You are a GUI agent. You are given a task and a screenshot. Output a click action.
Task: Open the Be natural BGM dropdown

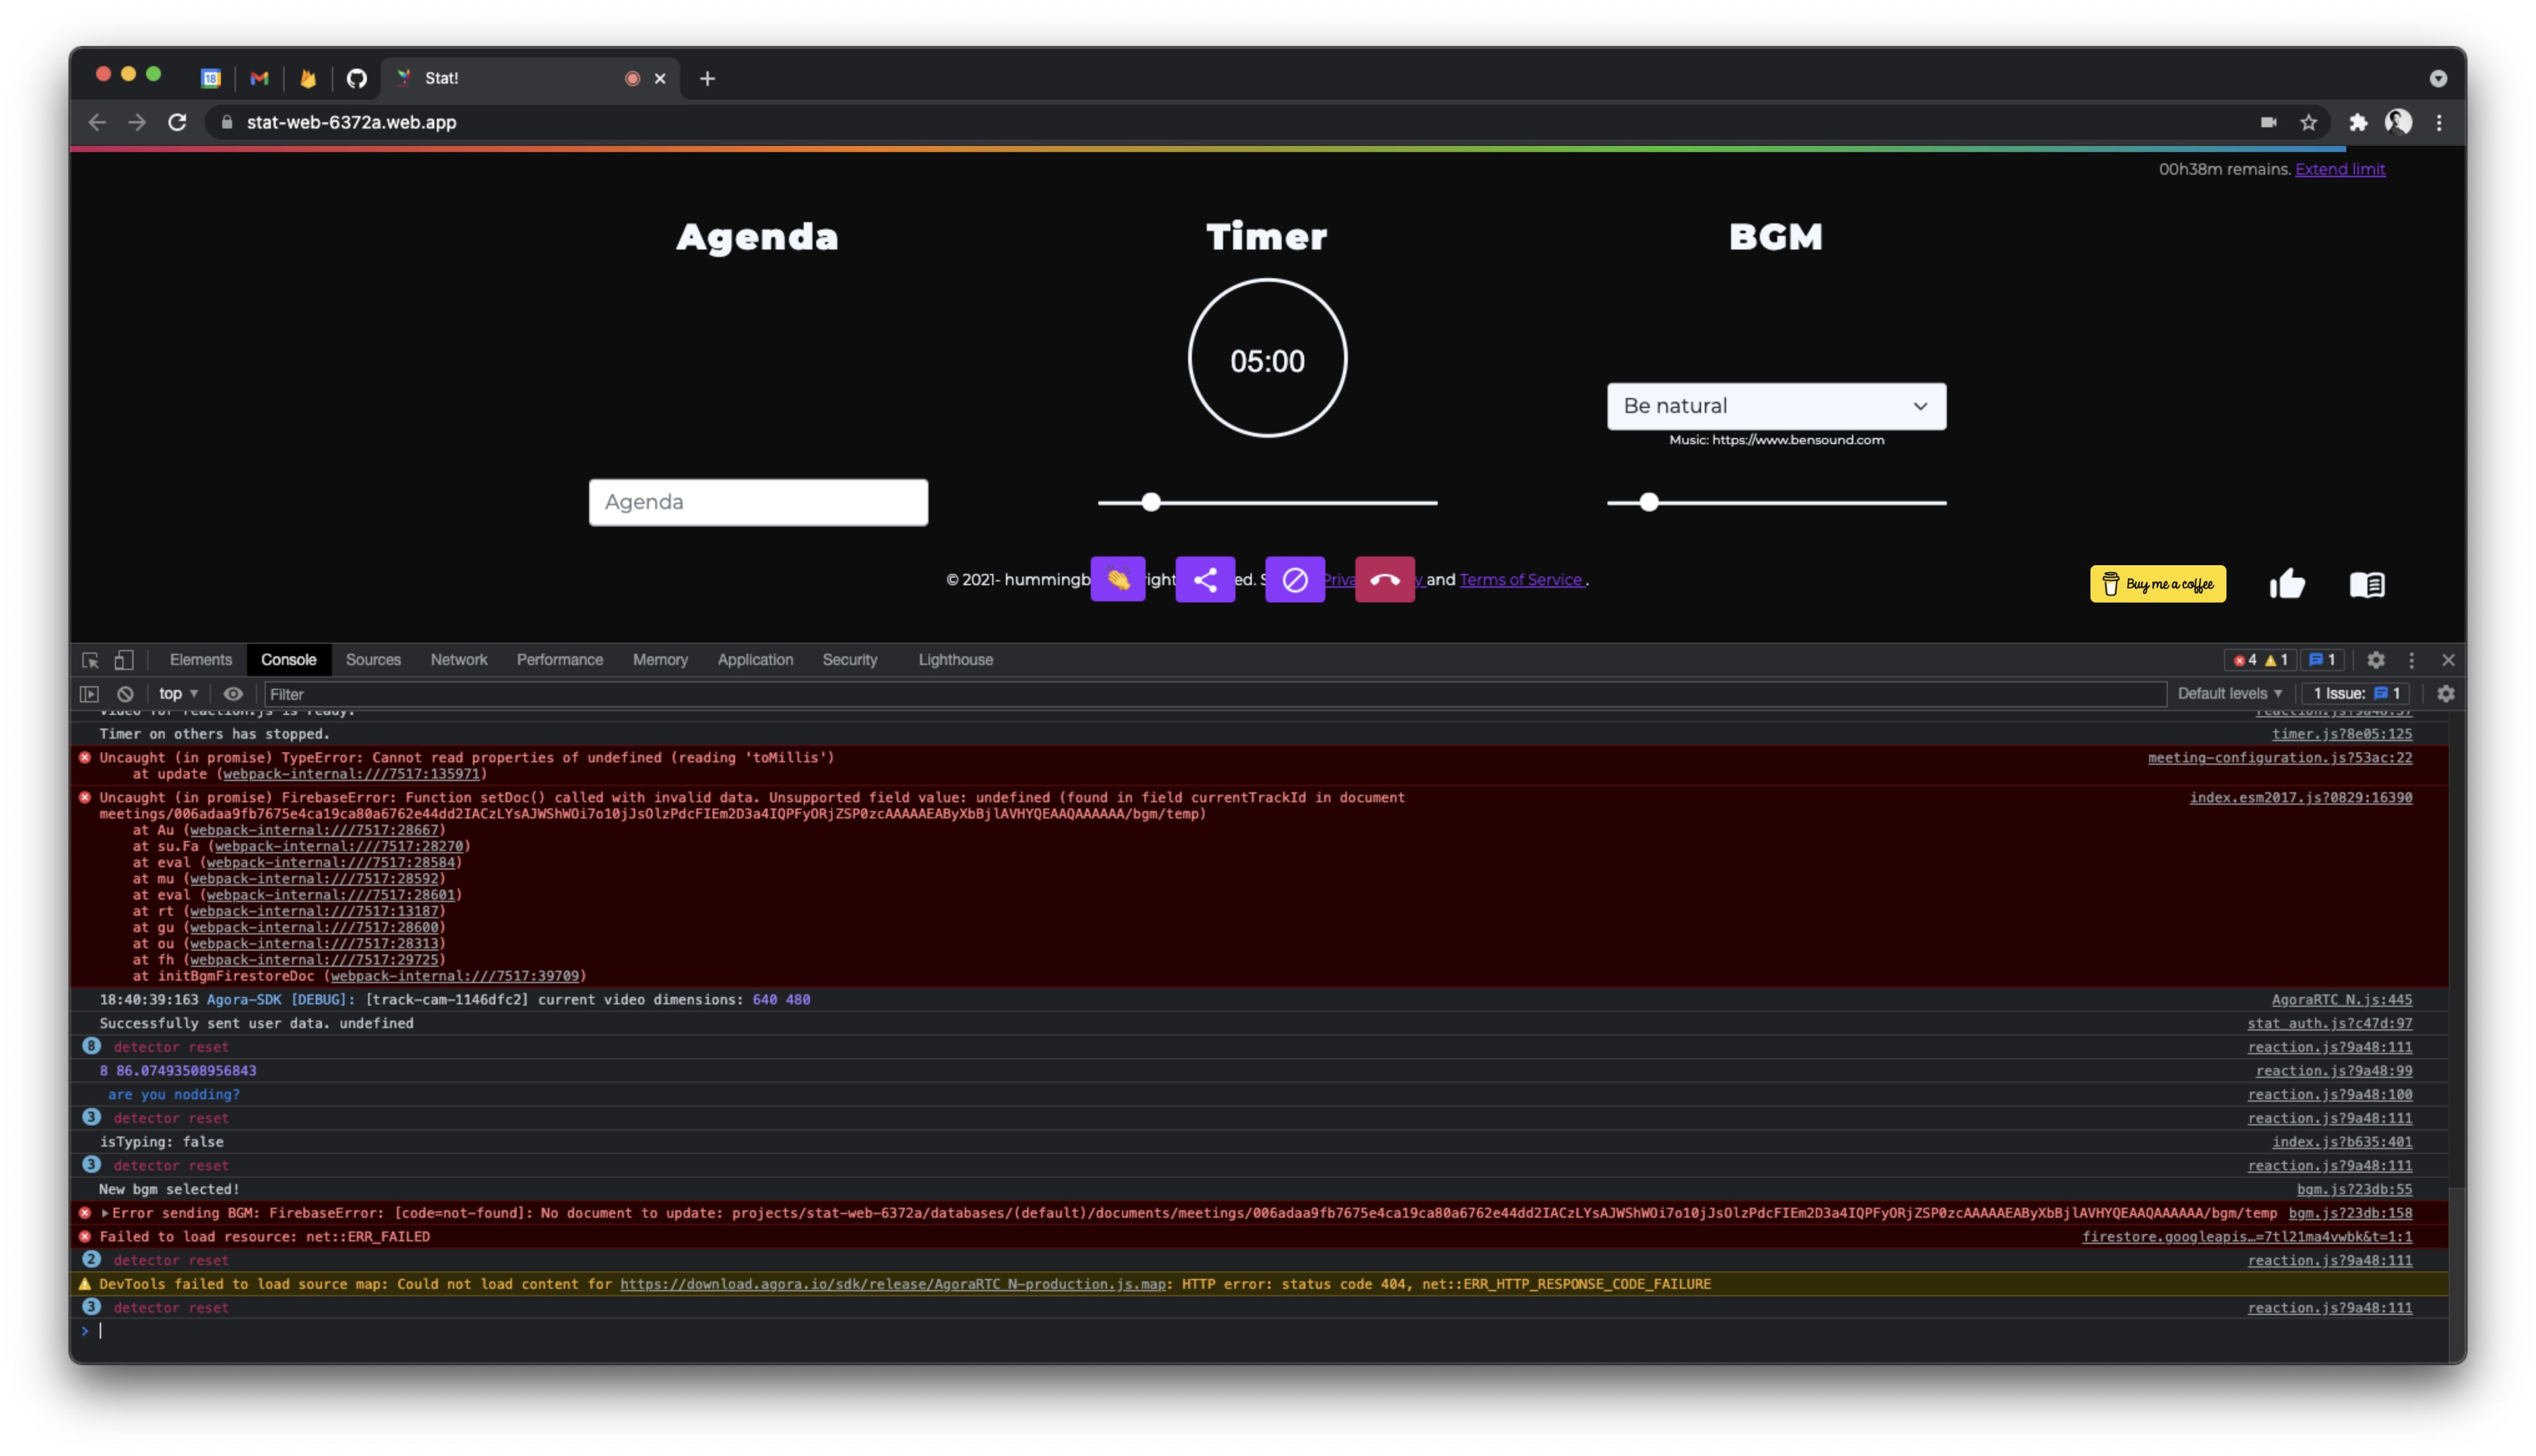[1776, 406]
